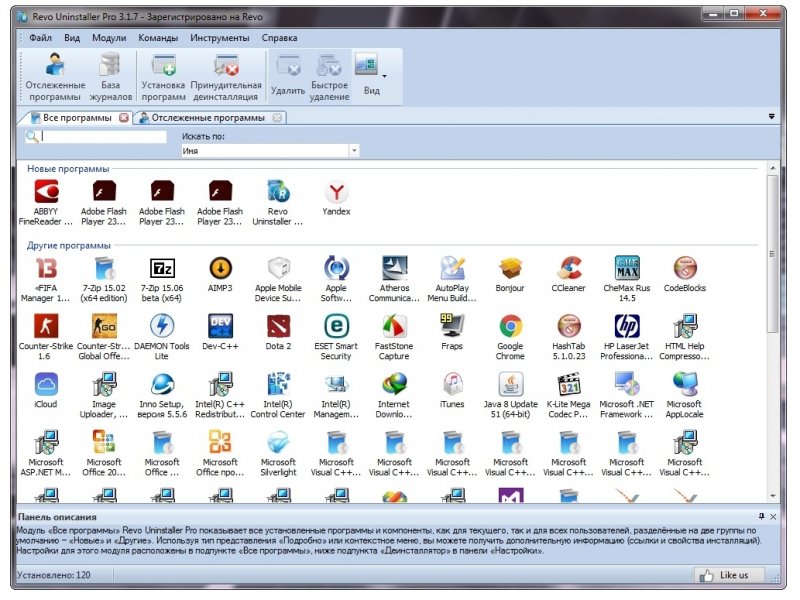Open the Файл menu

(x=40, y=38)
